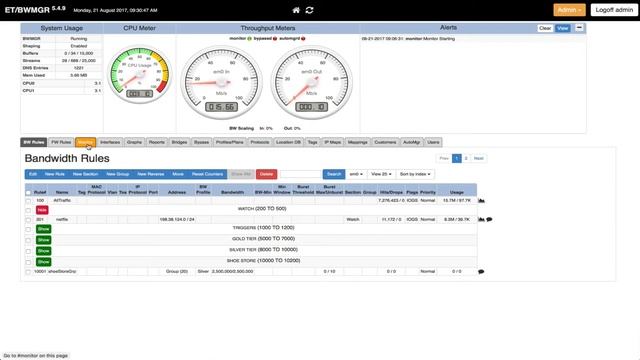Switch to the IP Maps tab
This screenshot has width=640, height=360.
[333, 142]
